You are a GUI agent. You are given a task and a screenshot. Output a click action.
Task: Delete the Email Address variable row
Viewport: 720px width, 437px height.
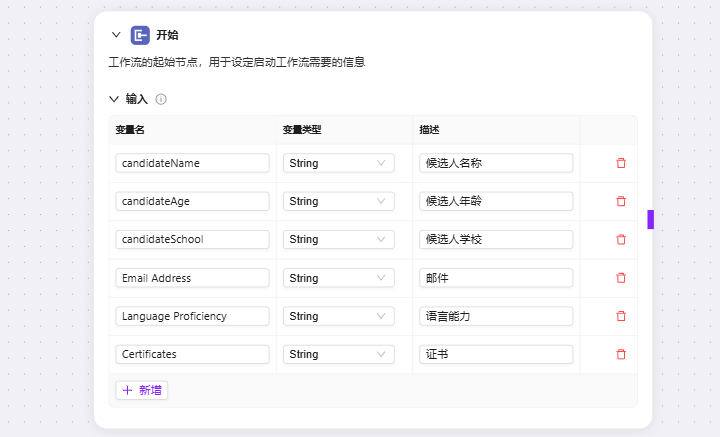621,278
